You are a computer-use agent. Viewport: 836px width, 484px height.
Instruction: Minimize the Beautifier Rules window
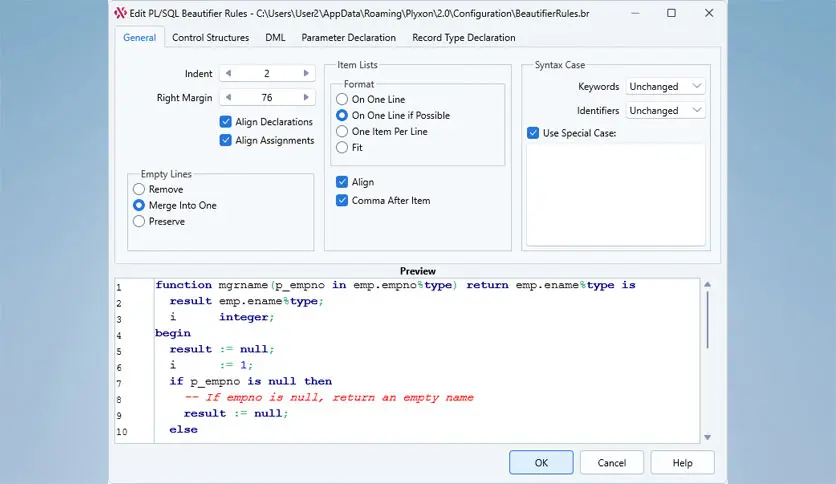(635, 13)
